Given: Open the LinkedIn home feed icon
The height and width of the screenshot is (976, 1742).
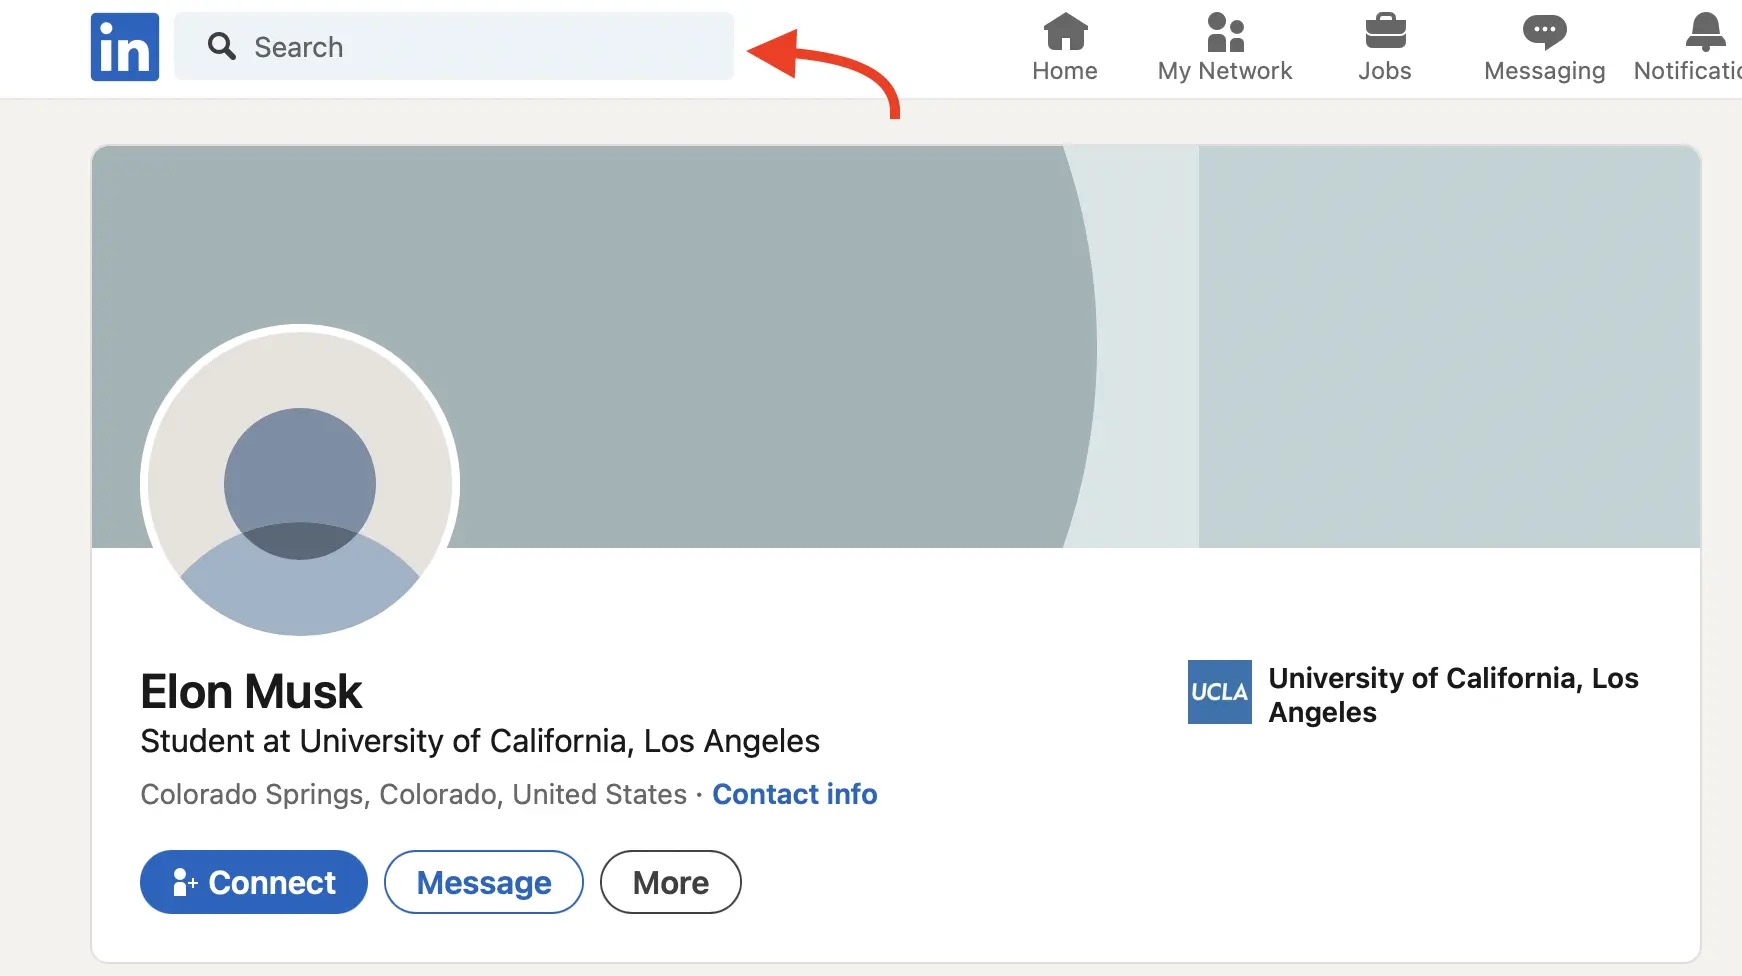Looking at the screenshot, I should 1064,35.
